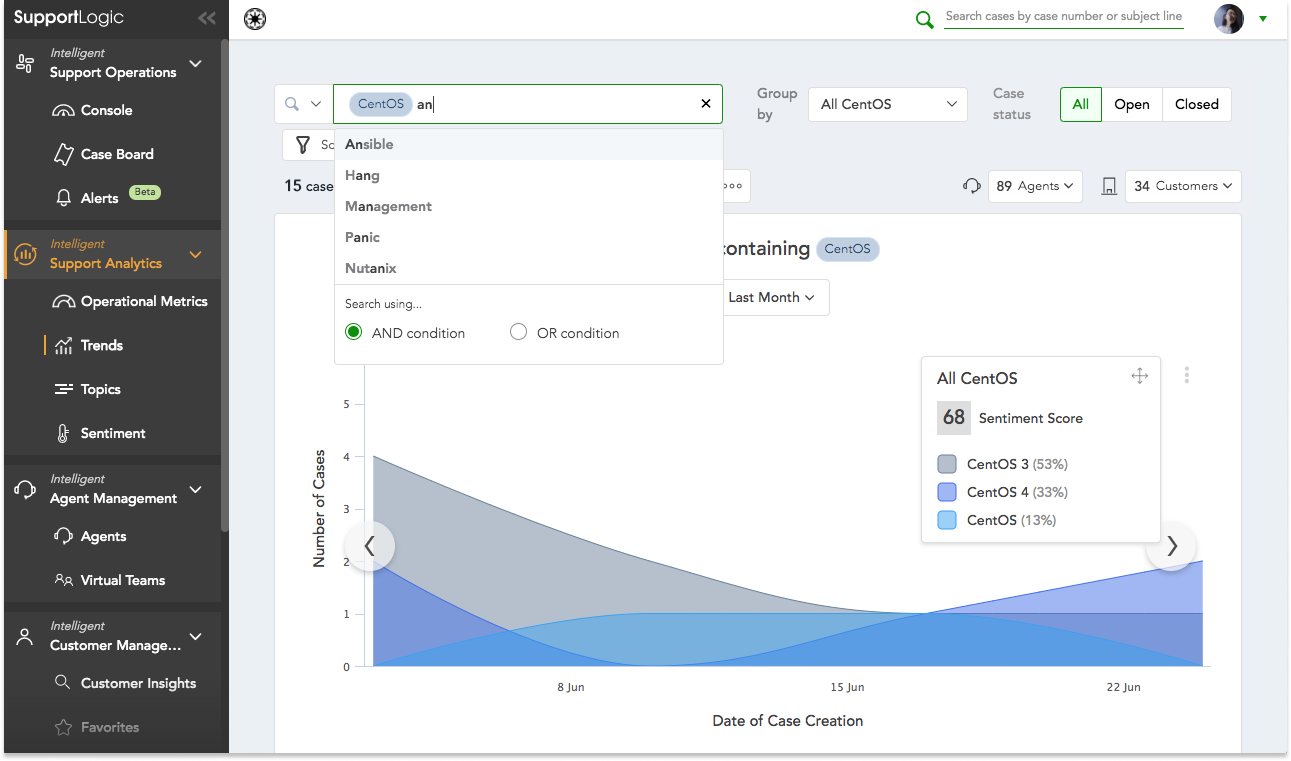Select the AND condition radio button
1291x761 pixels.
(353, 332)
